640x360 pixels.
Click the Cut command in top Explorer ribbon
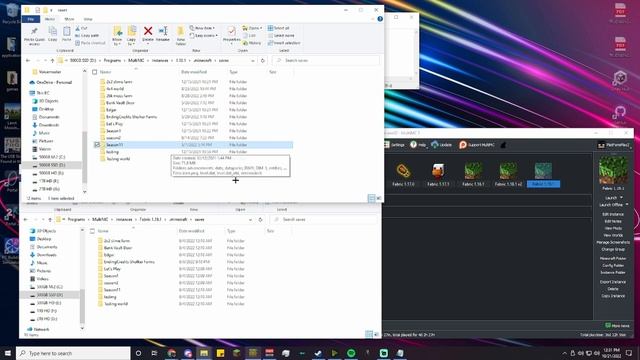tap(82, 28)
